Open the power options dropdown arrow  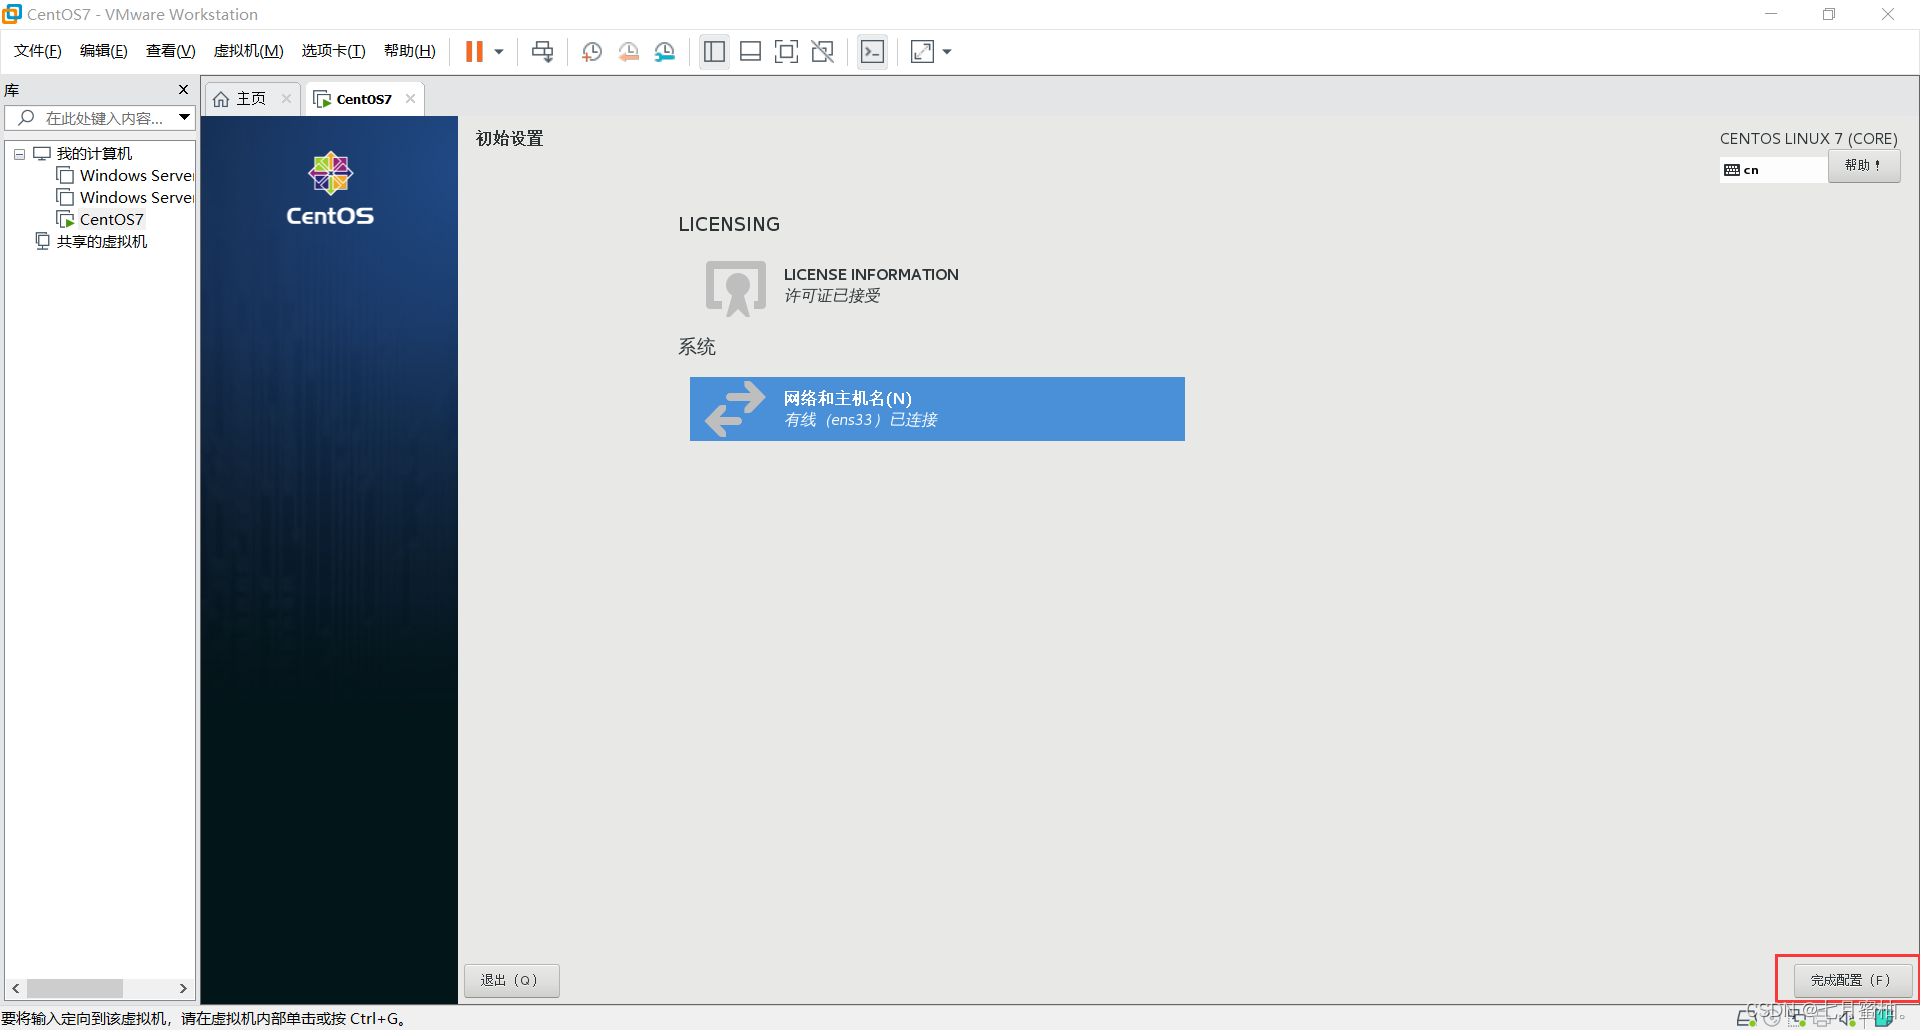[499, 52]
